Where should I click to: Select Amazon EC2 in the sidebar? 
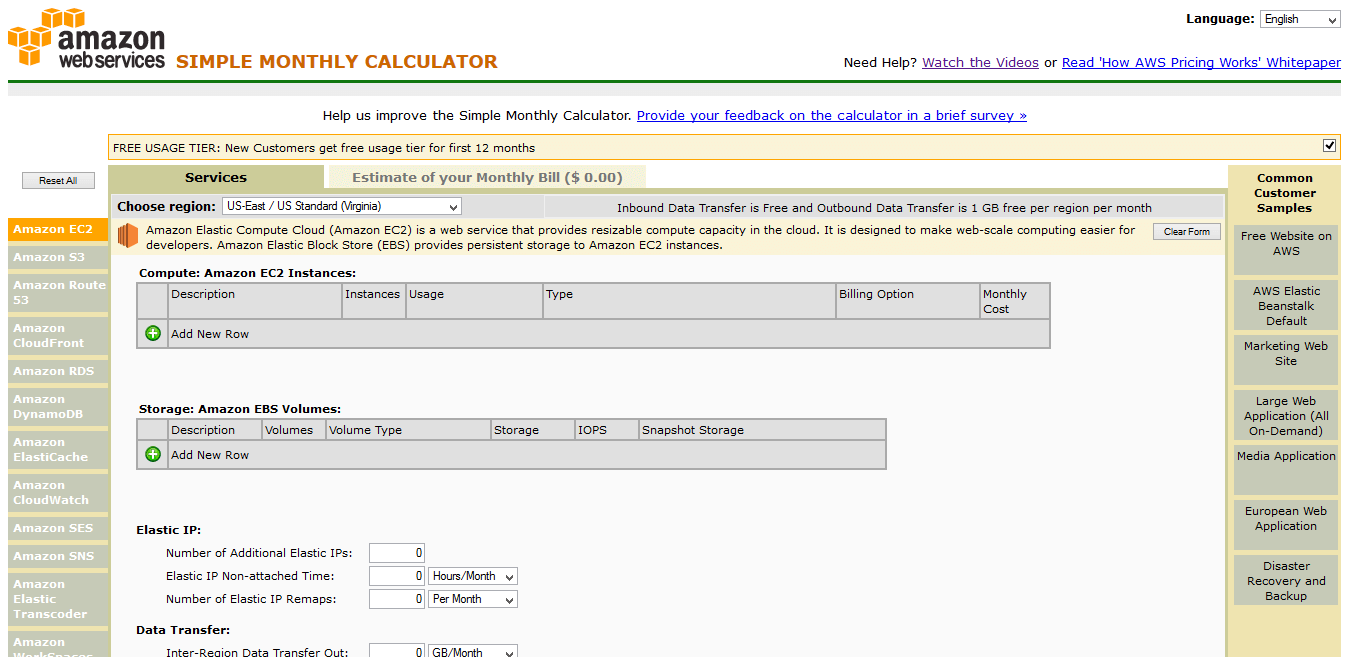58,229
